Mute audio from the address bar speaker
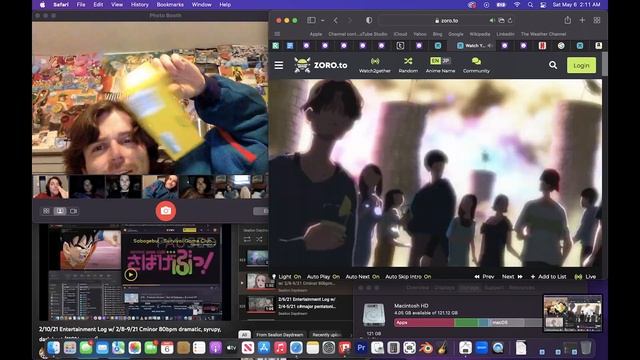The width and height of the screenshot is (640, 360). coord(492,20)
